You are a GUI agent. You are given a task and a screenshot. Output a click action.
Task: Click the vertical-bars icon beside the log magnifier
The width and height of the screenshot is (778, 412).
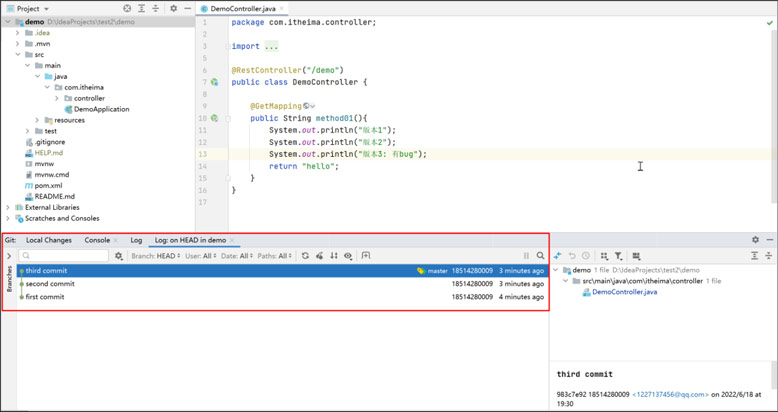[x=526, y=256]
